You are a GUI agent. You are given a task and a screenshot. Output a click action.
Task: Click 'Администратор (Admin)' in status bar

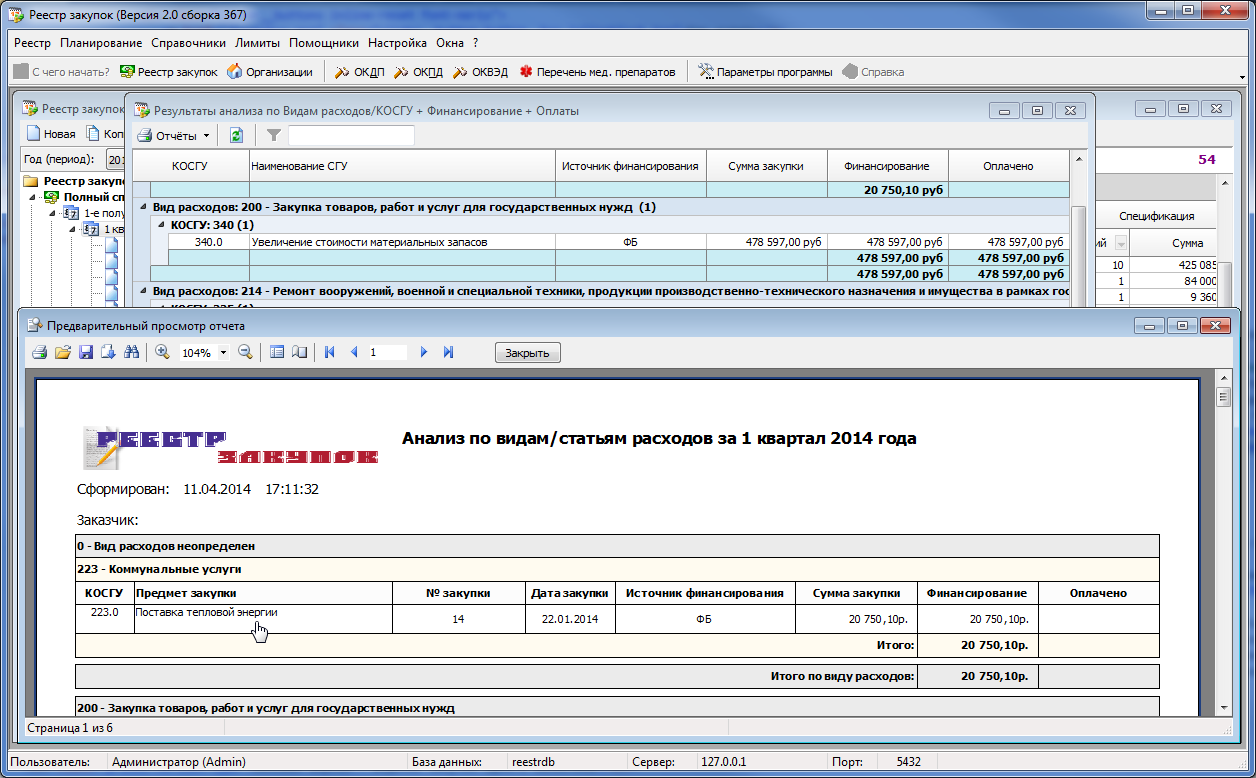(179, 762)
